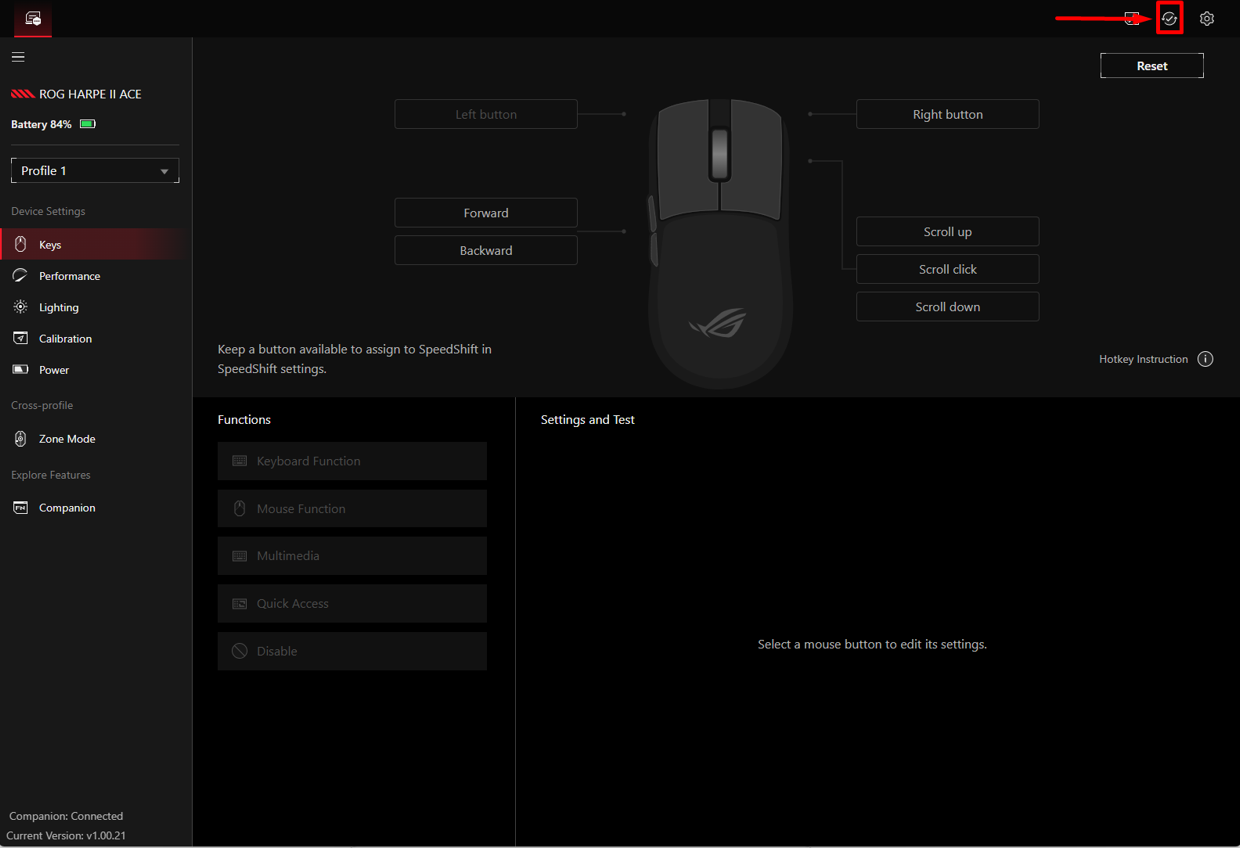Image resolution: width=1240 pixels, height=850 pixels.
Task: Open the Companion feature
Action: click(95, 508)
